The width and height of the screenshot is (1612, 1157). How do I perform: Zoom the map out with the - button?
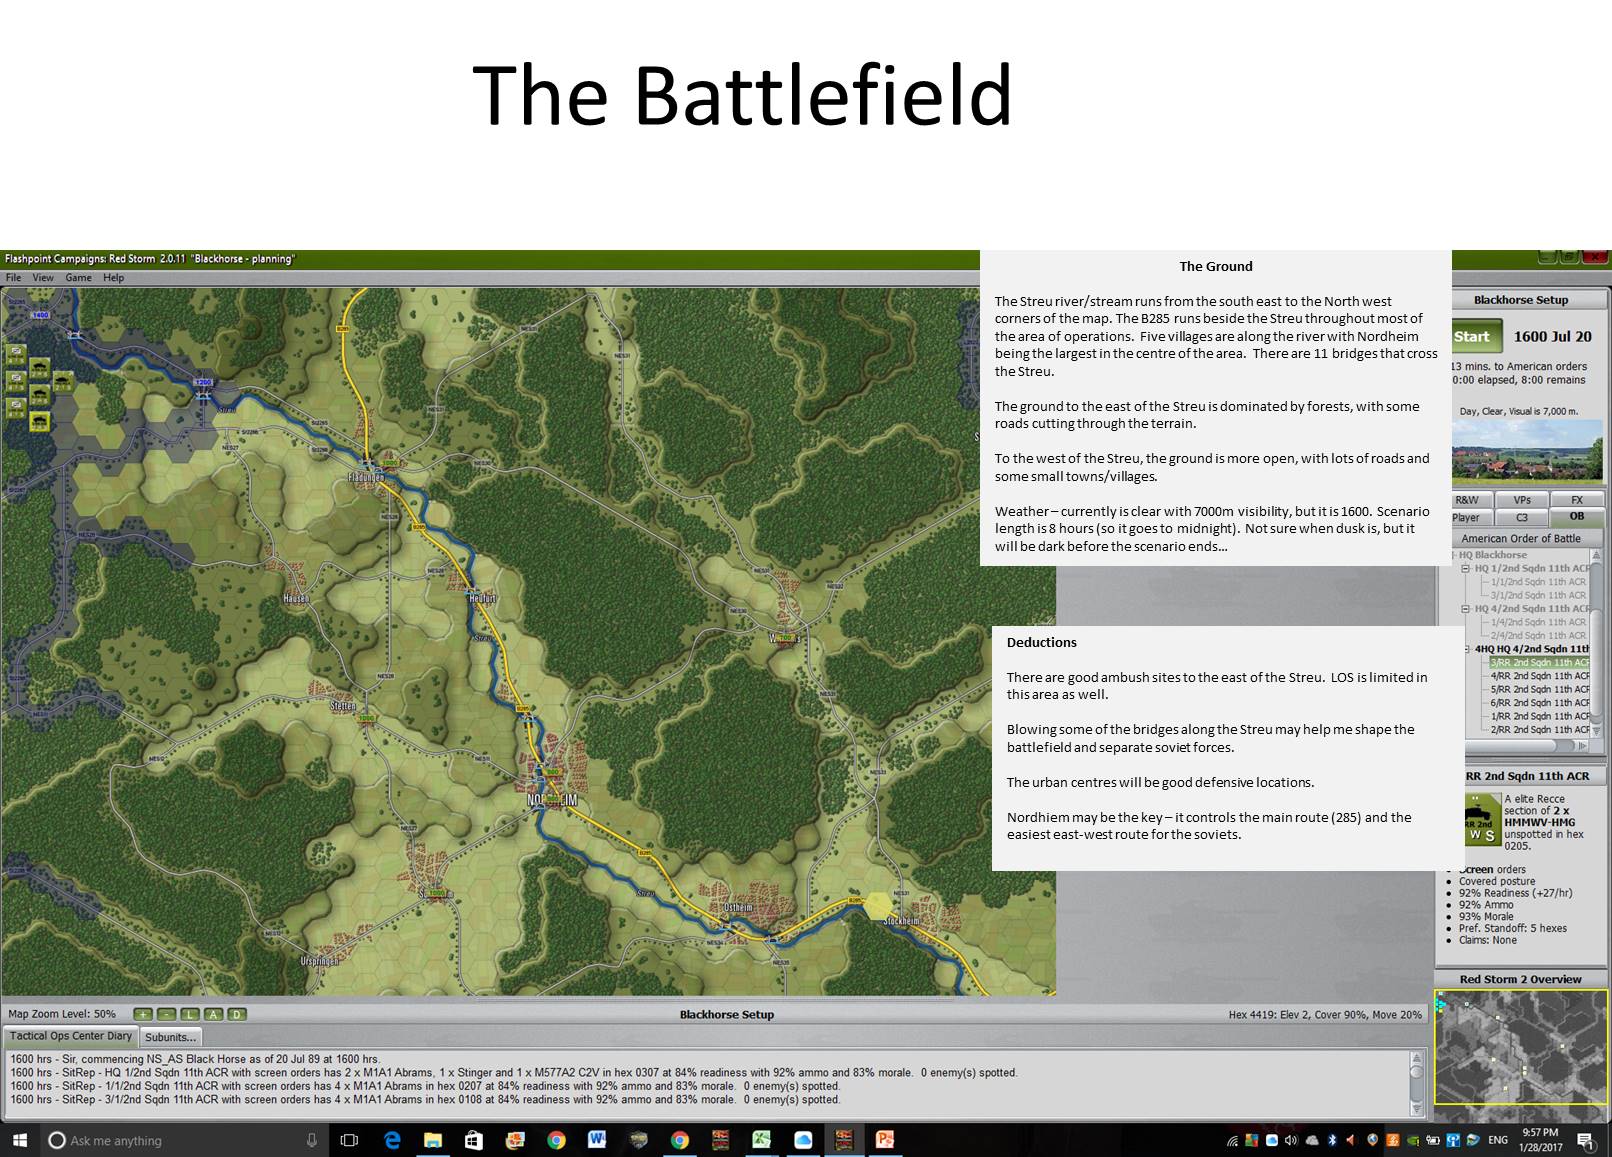click(x=166, y=1014)
